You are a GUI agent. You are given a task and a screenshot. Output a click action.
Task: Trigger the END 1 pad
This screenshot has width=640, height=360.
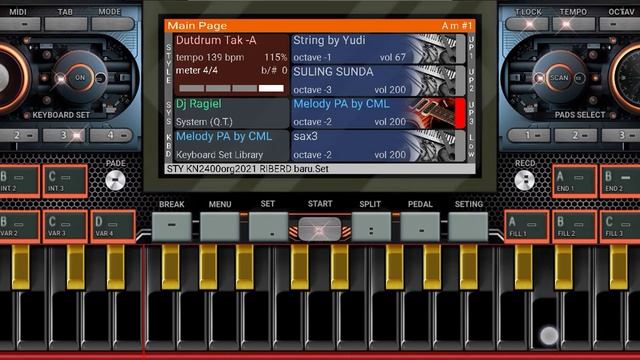click(x=574, y=181)
